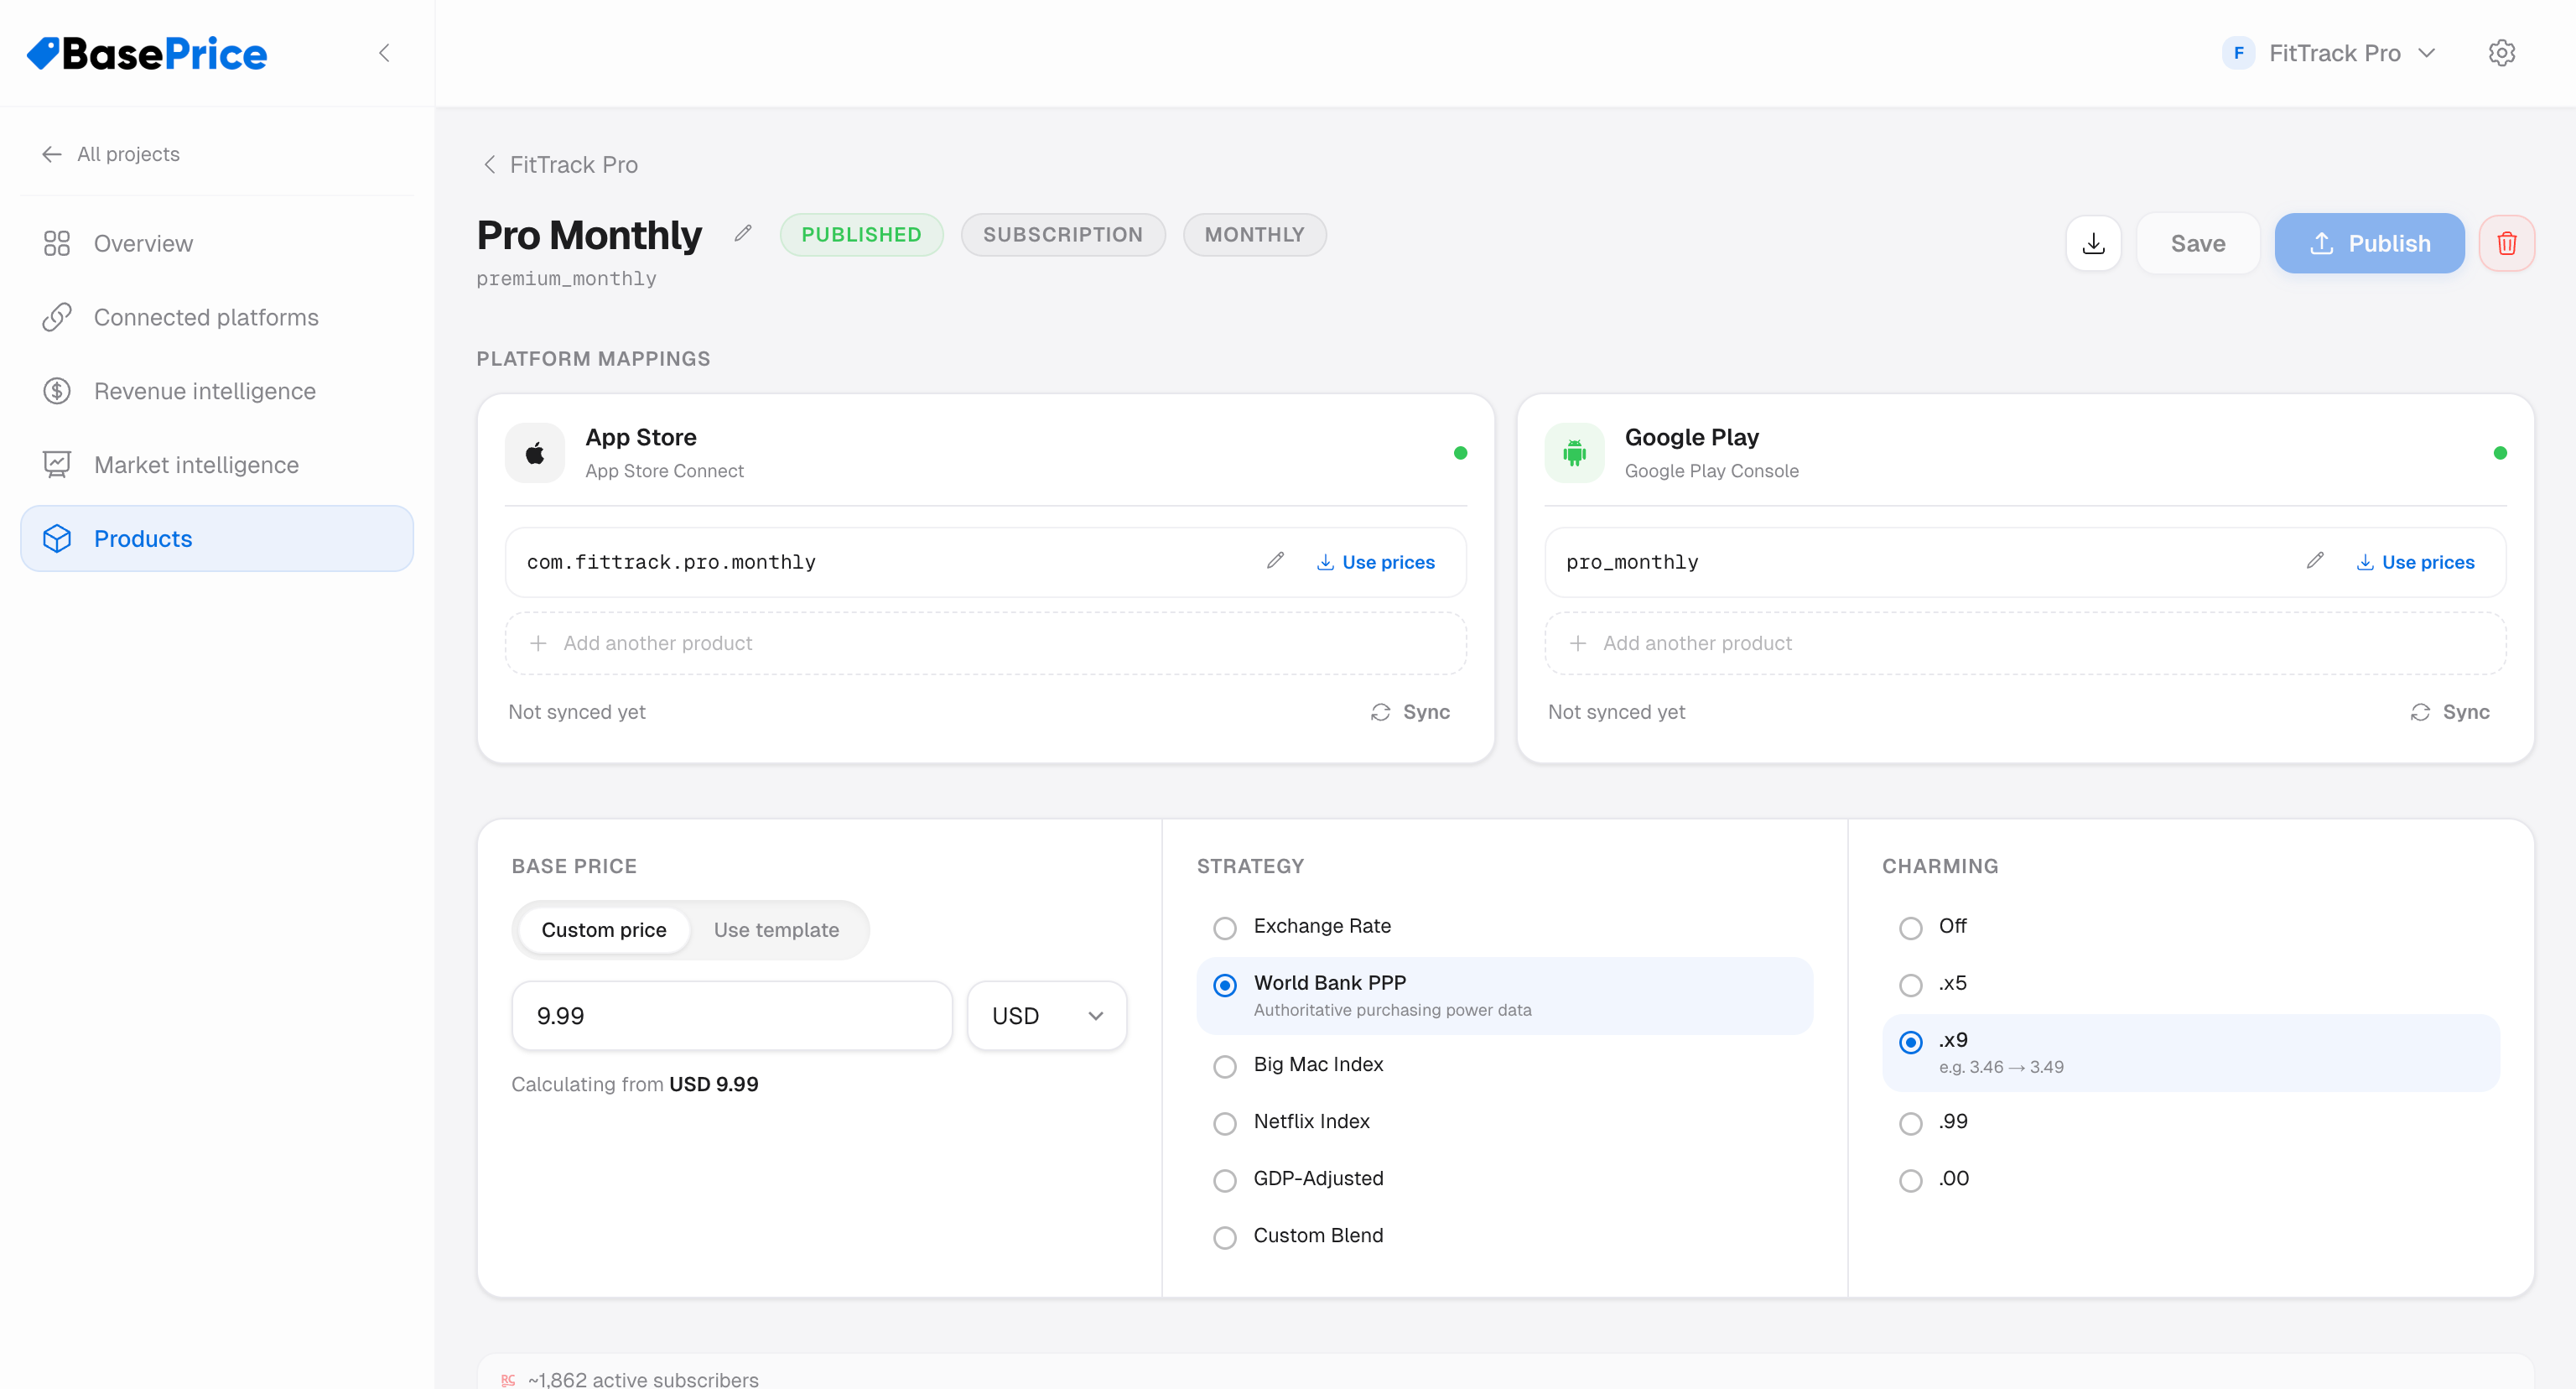Click the FitTrack Pro 'F' avatar
2576x1389 pixels.
(x=2238, y=53)
